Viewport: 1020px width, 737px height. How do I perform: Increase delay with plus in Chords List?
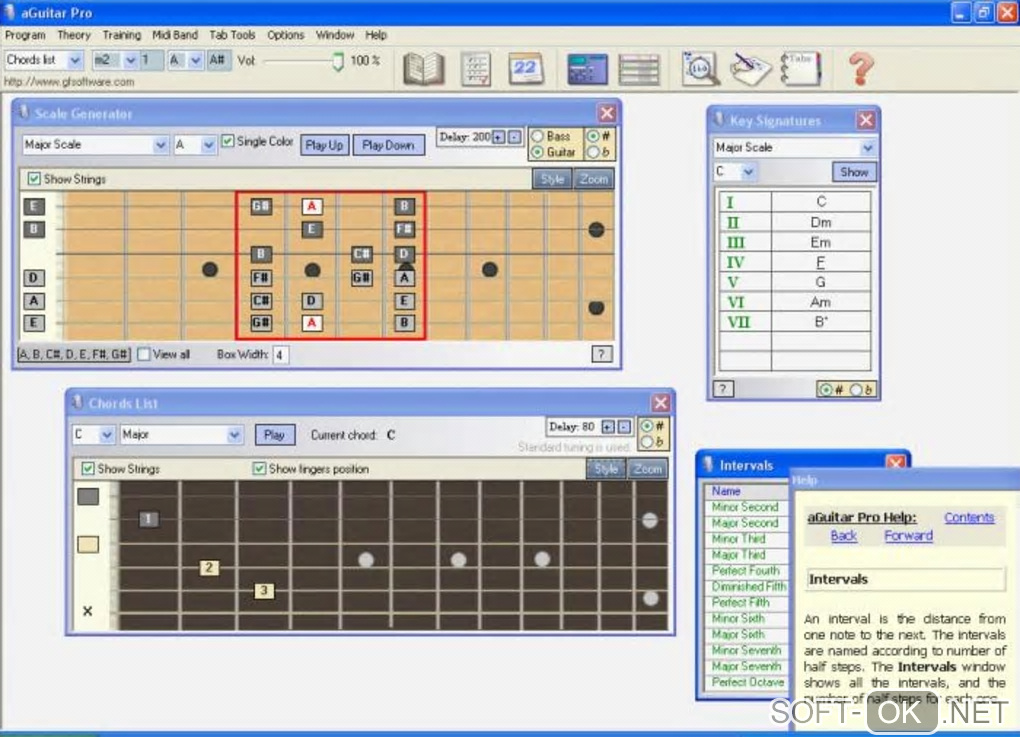(x=608, y=427)
